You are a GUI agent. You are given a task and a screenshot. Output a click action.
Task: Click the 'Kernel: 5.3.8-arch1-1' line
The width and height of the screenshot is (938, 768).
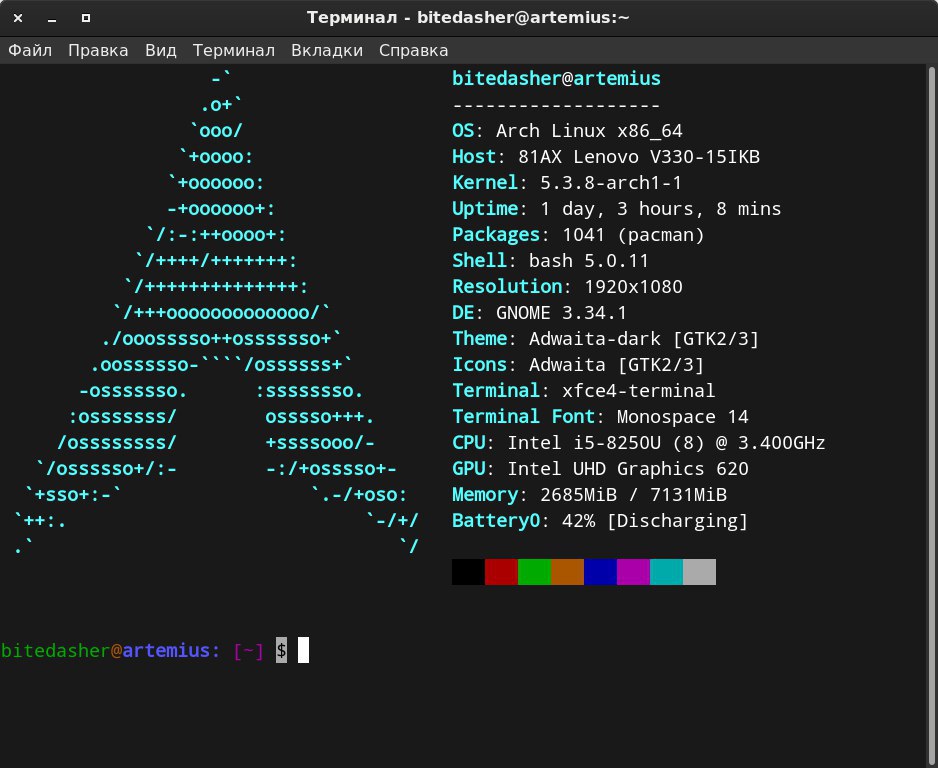click(x=567, y=182)
